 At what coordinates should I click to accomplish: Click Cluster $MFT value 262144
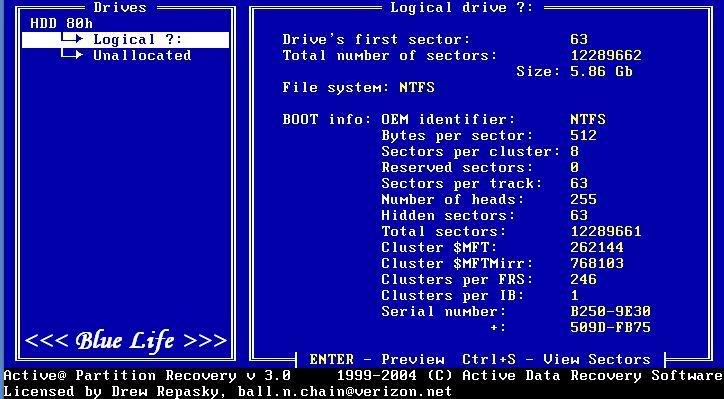pyautogui.click(x=597, y=248)
